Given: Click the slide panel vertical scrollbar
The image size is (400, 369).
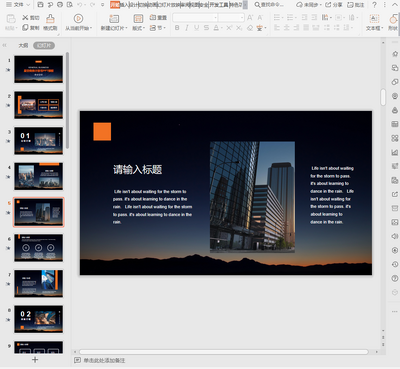Looking at the screenshot, I should point(68,100).
